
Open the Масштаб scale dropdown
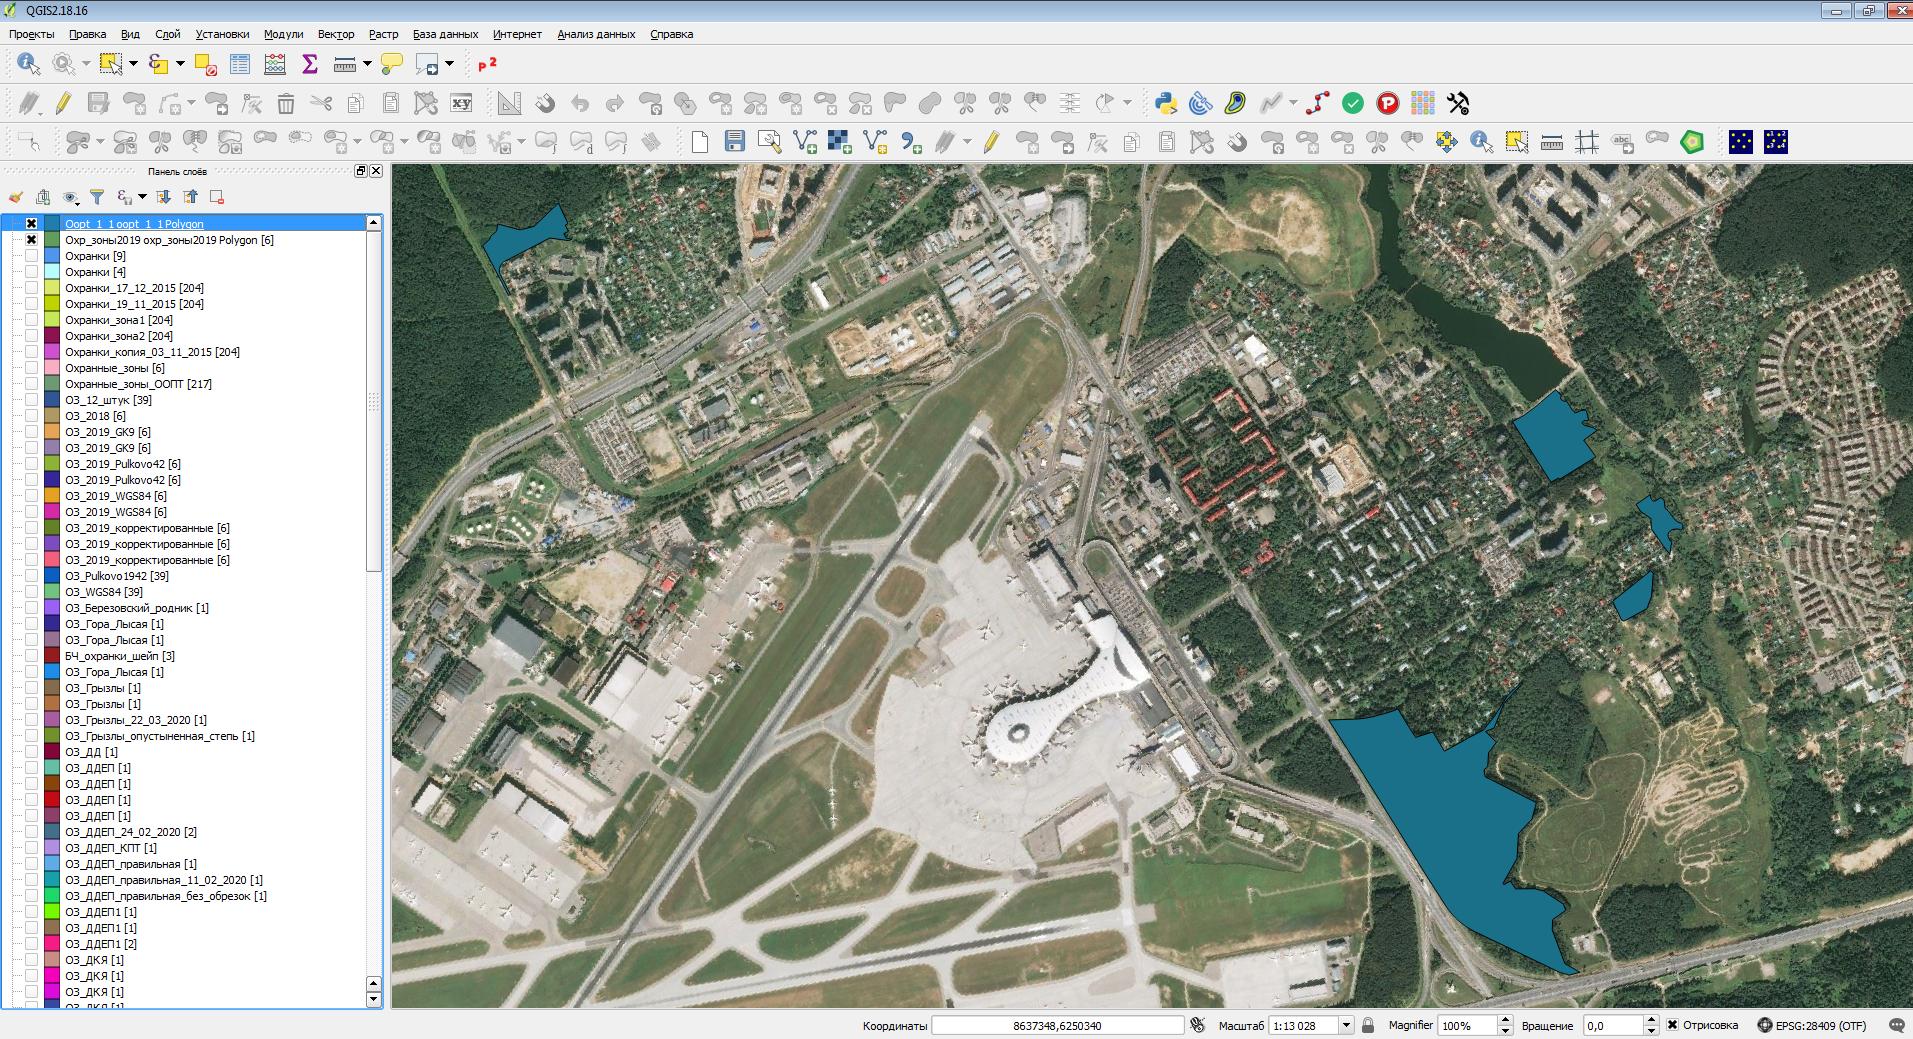tap(1346, 1025)
